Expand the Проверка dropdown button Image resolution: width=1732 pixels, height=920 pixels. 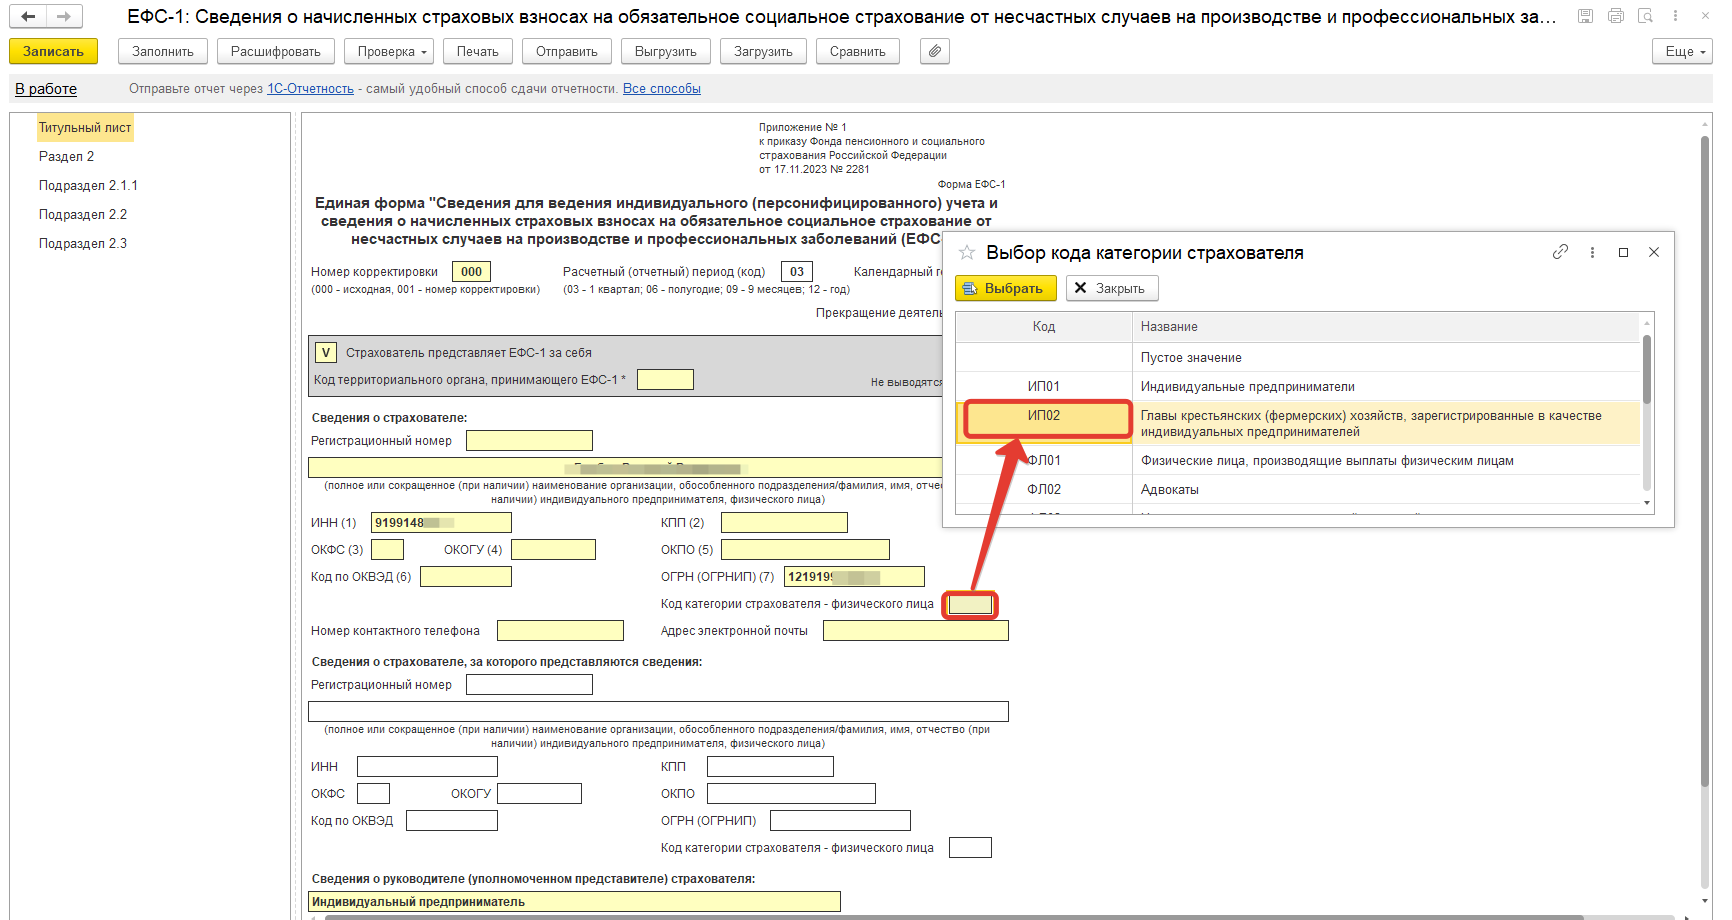392,51
